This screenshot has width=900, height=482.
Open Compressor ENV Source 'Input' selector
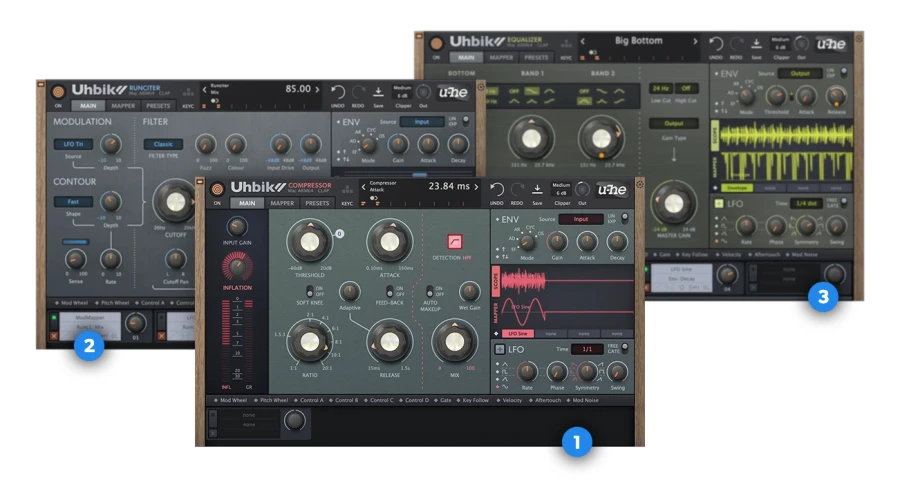point(580,219)
